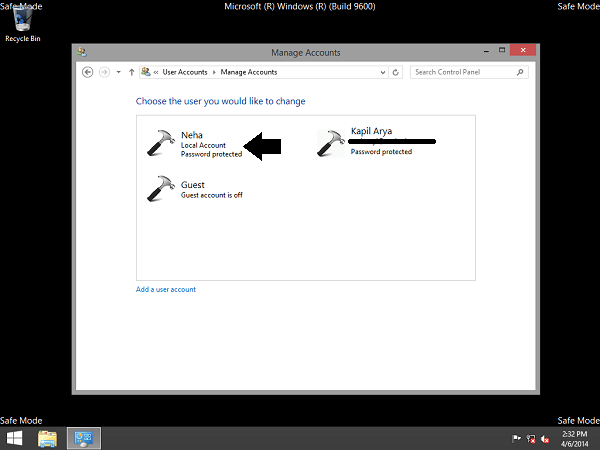600x450 pixels.
Task: Expand the address bar history dropdown
Action: 382,72
